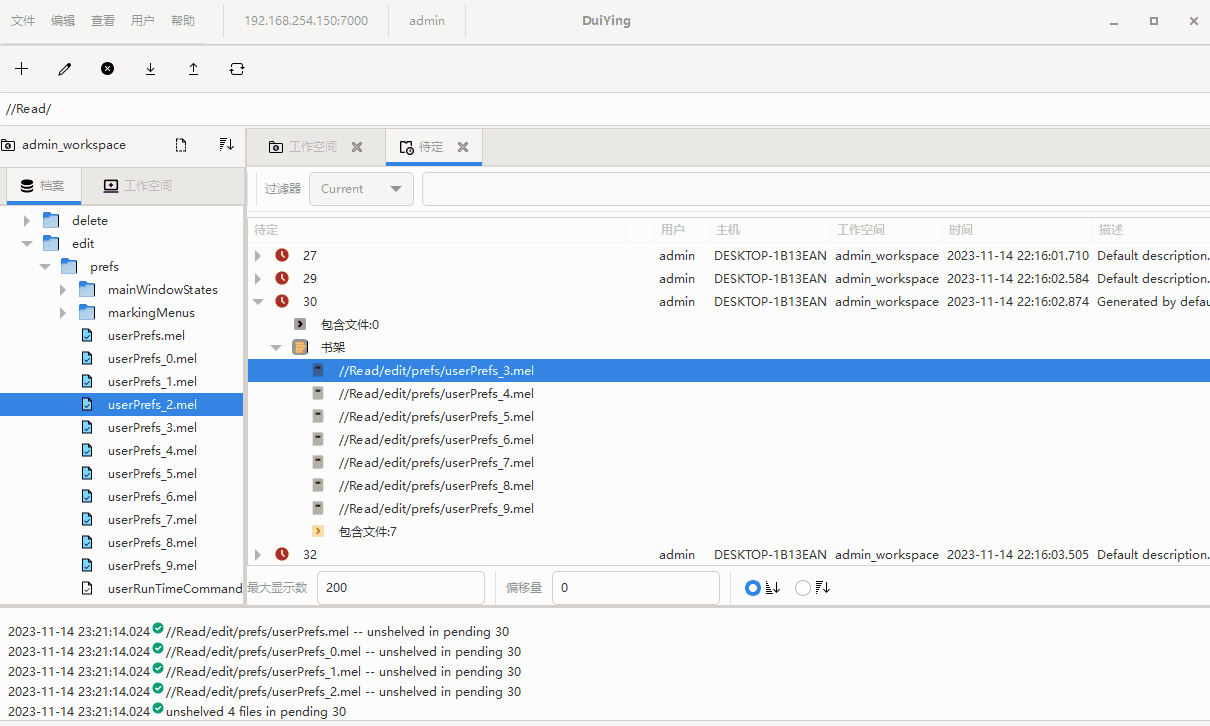Click the refresh sync icon
Viewport: 1210px width, 726px height.
237,69
